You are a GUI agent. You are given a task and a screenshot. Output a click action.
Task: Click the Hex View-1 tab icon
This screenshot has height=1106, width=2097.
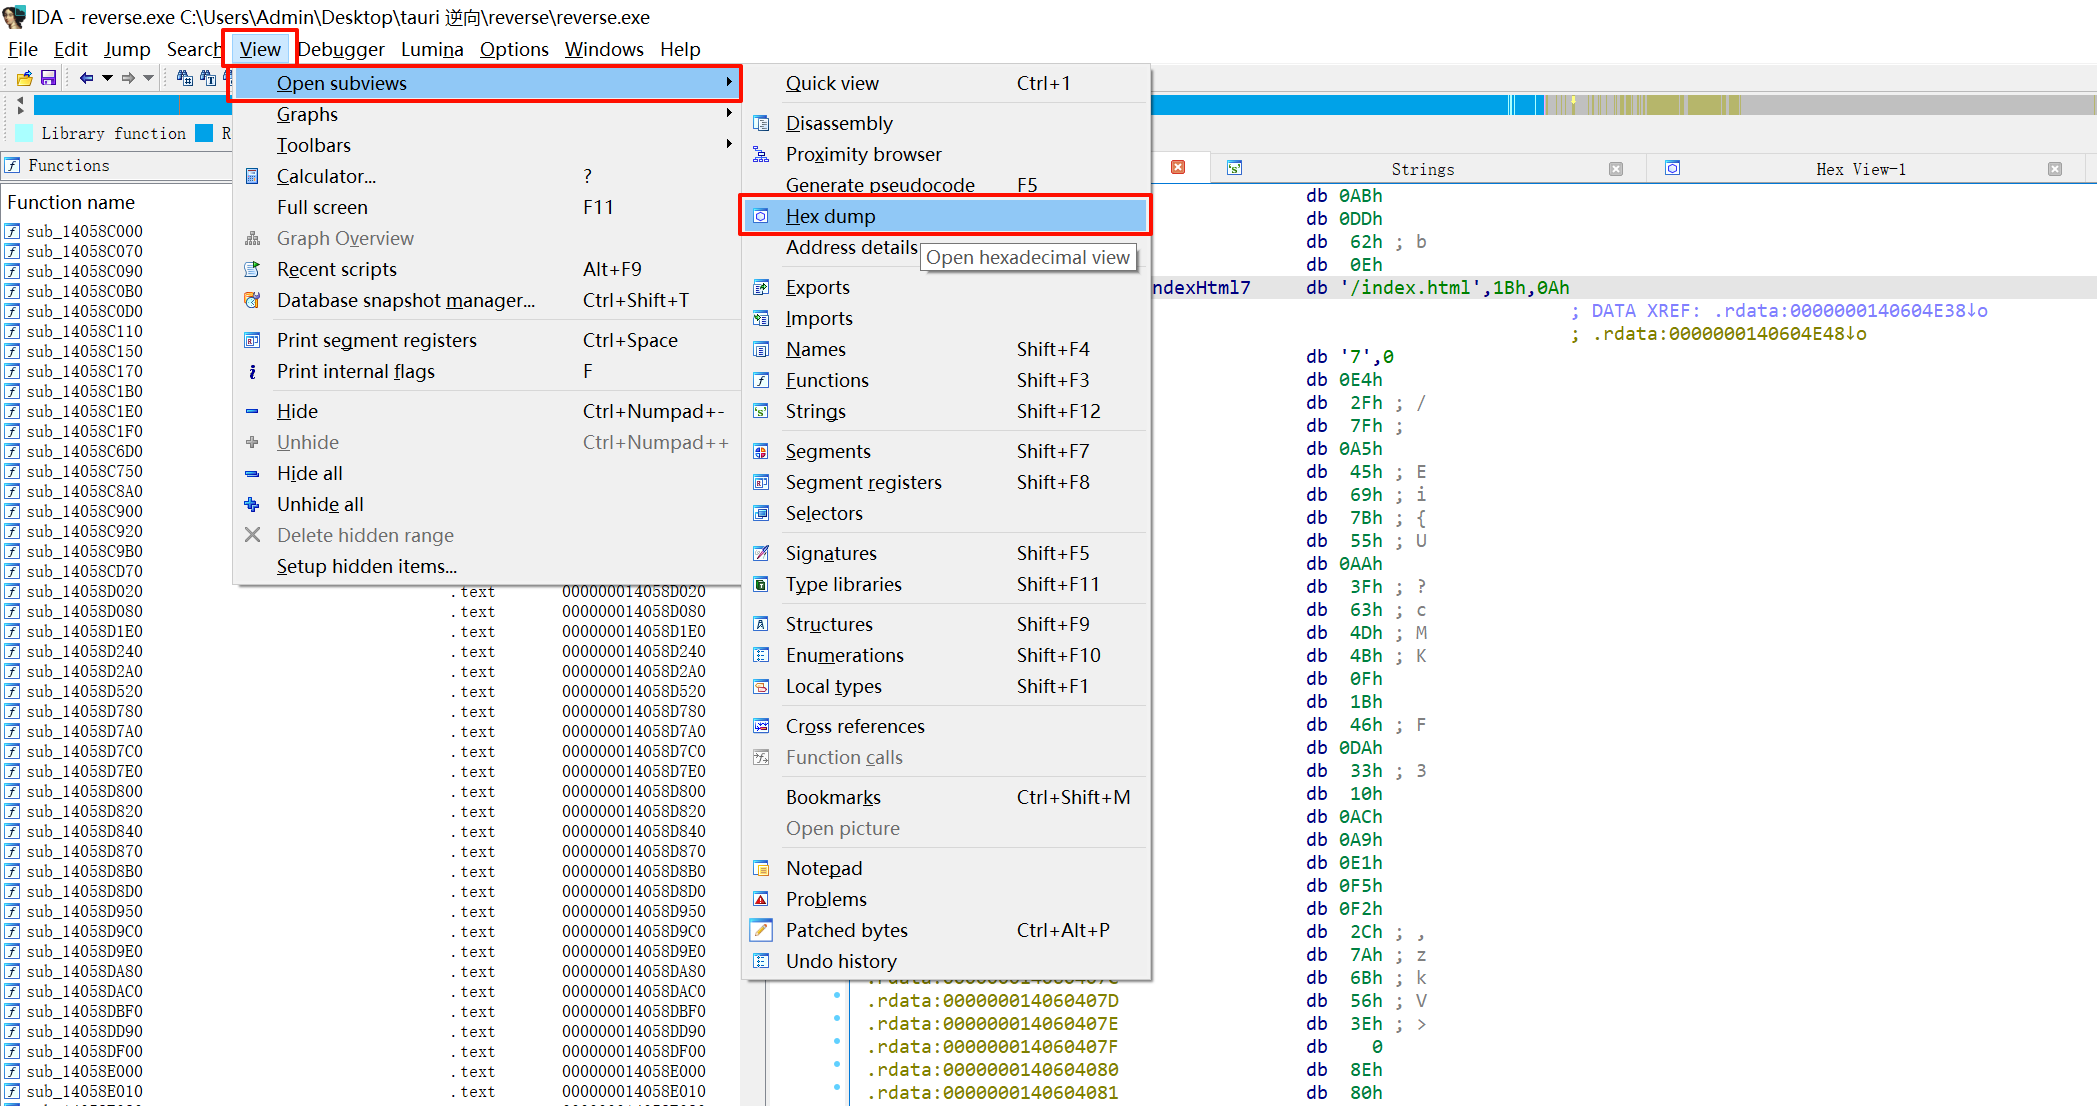(1672, 168)
